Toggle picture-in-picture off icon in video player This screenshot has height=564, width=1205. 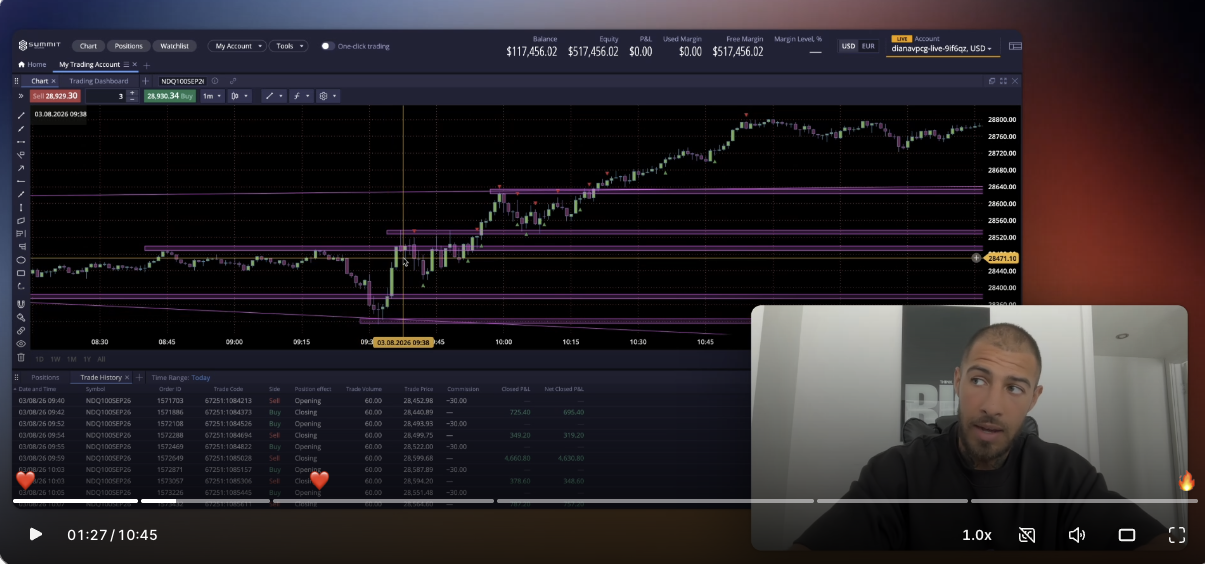tap(1027, 535)
